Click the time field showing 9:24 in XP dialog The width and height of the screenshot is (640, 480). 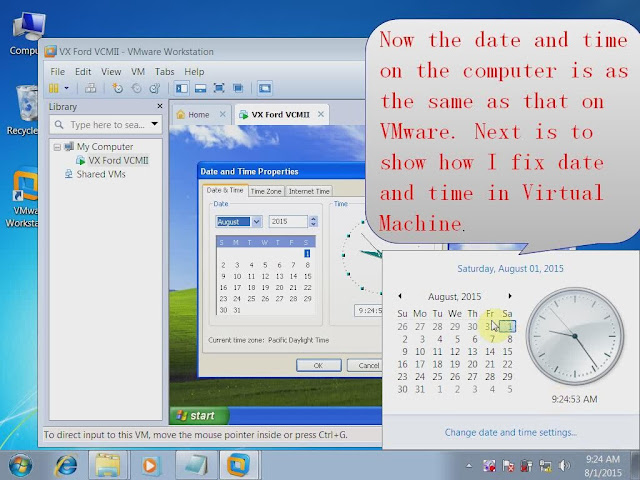(x=369, y=311)
